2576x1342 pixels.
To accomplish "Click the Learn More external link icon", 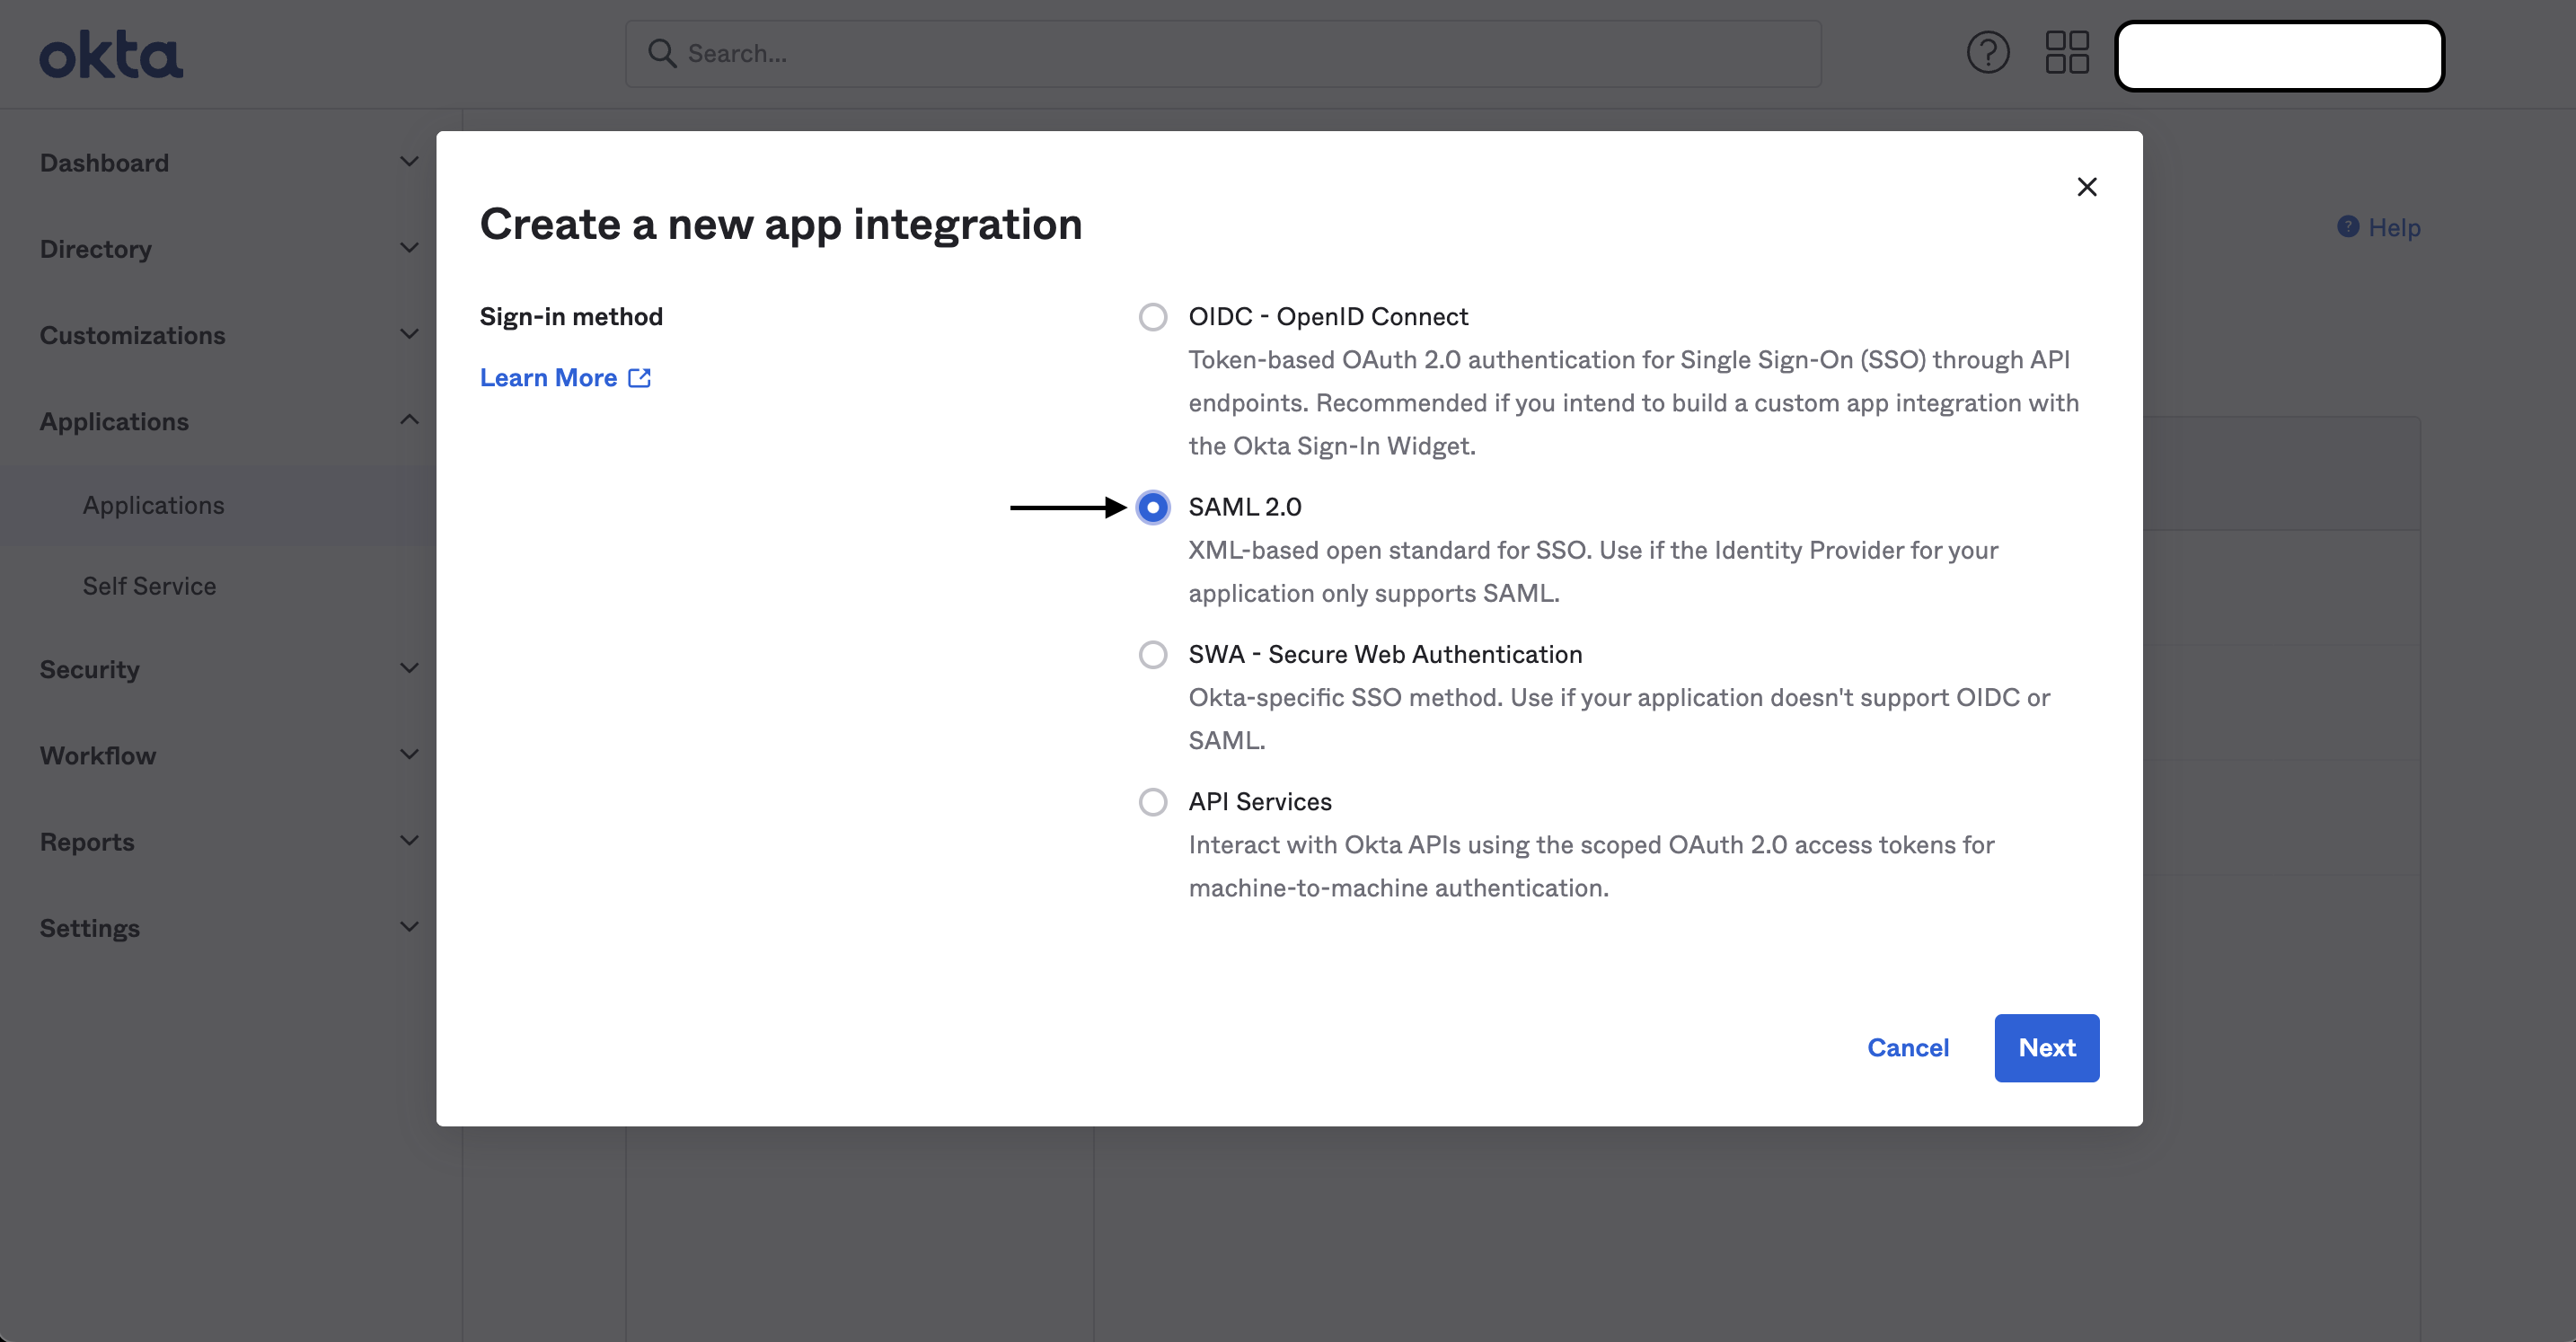I will [x=640, y=378].
